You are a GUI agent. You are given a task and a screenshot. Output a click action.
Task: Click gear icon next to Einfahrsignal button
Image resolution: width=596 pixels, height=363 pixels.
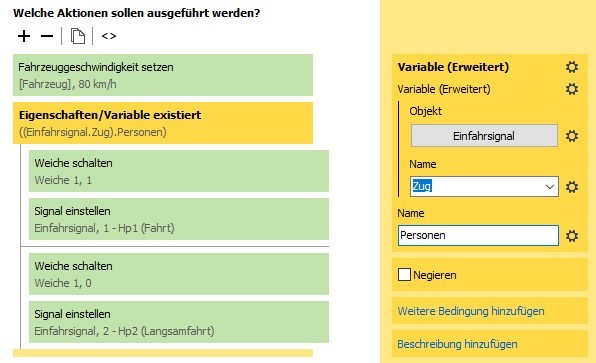pos(572,136)
